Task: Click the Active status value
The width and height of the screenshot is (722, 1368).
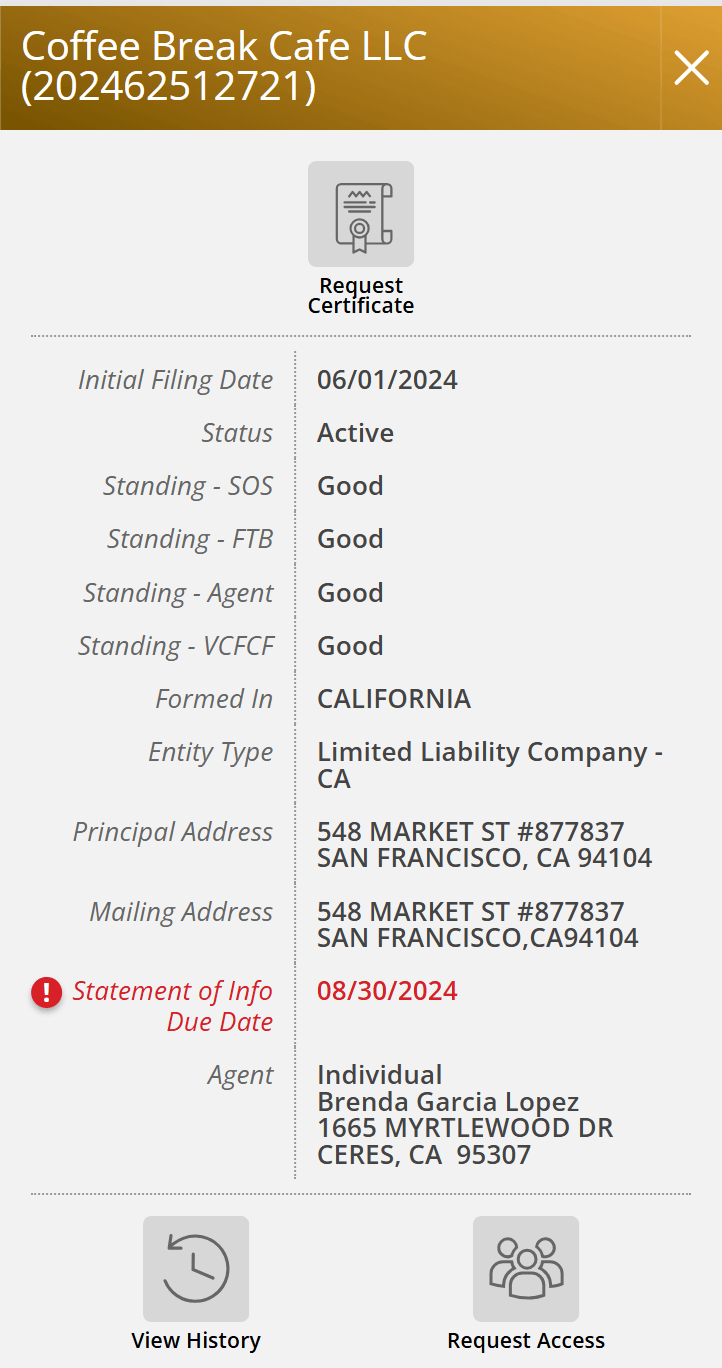Action: [x=355, y=433]
